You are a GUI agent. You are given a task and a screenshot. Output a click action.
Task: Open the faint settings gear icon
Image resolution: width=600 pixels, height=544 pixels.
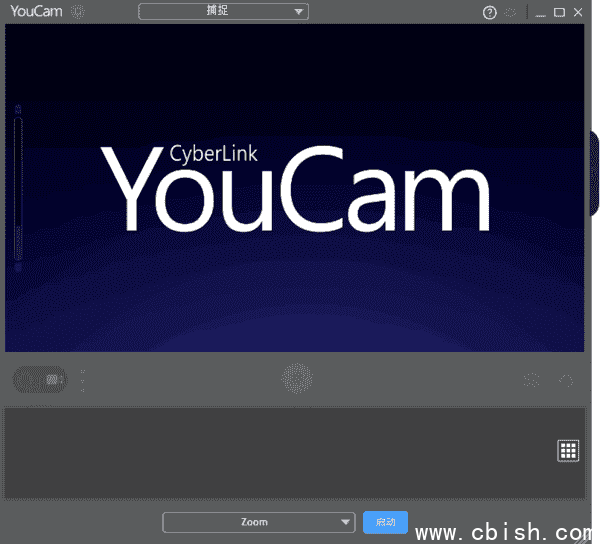tap(510, 13)
